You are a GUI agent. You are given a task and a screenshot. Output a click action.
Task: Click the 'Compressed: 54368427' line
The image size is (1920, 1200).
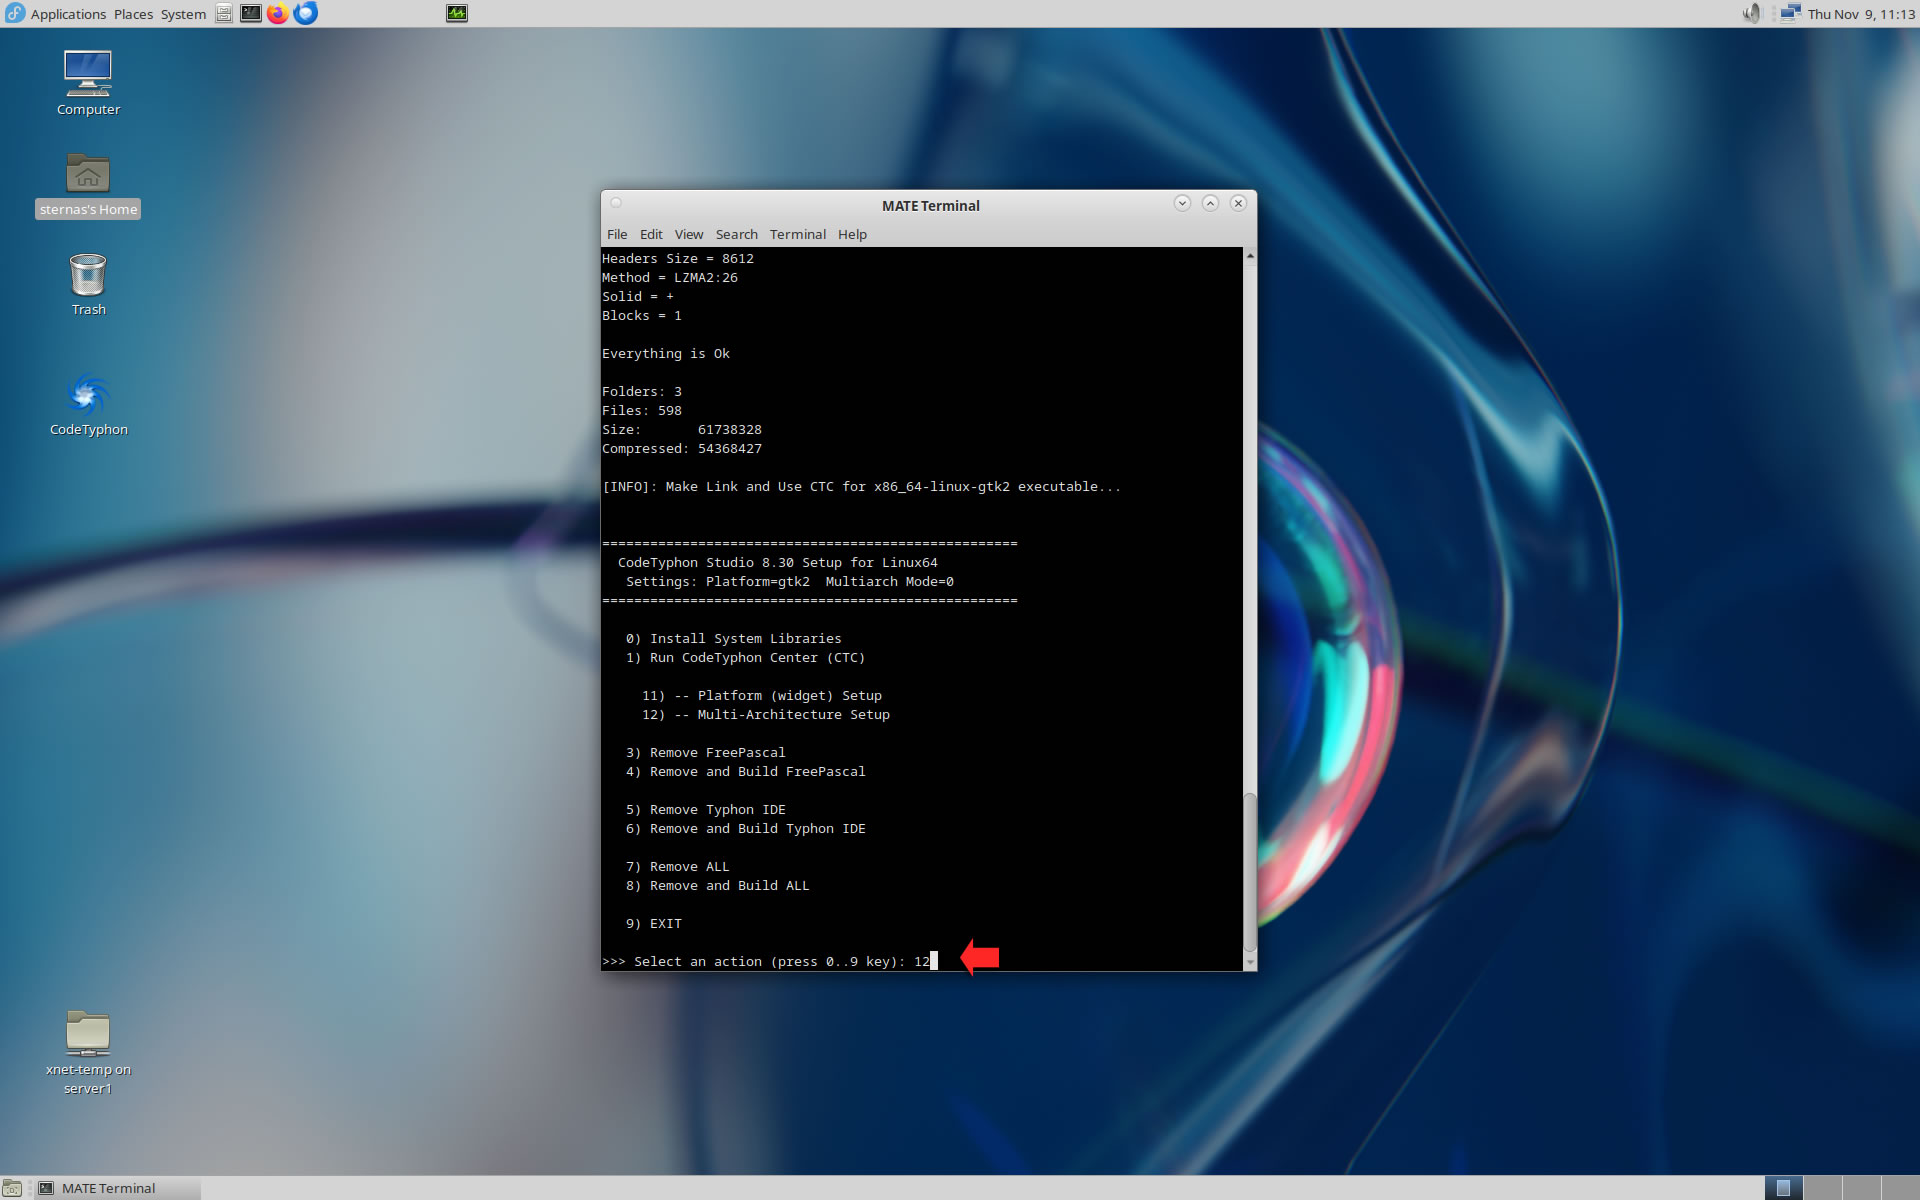[x=682, y=449]
